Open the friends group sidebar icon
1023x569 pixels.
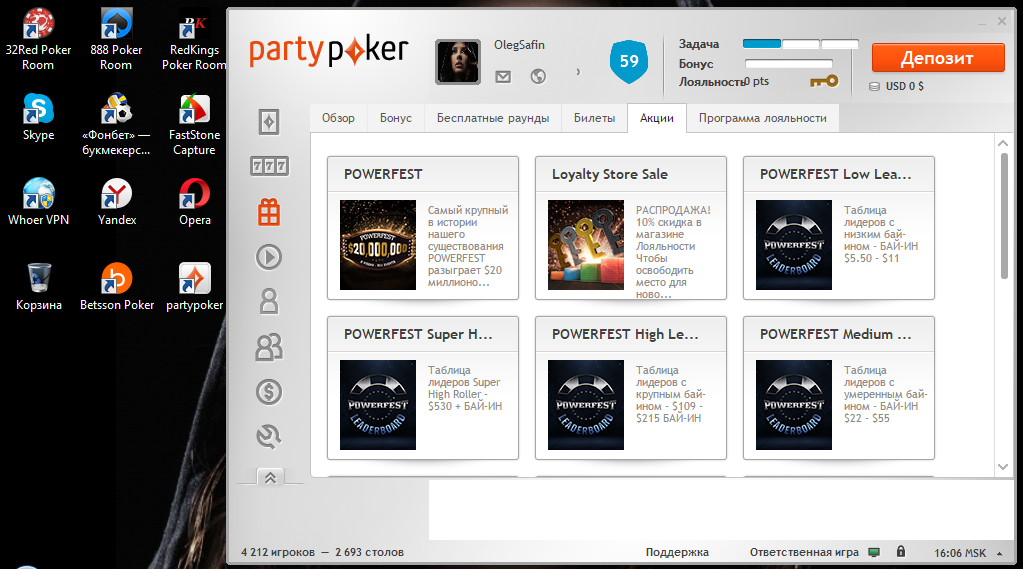(269, 347)
